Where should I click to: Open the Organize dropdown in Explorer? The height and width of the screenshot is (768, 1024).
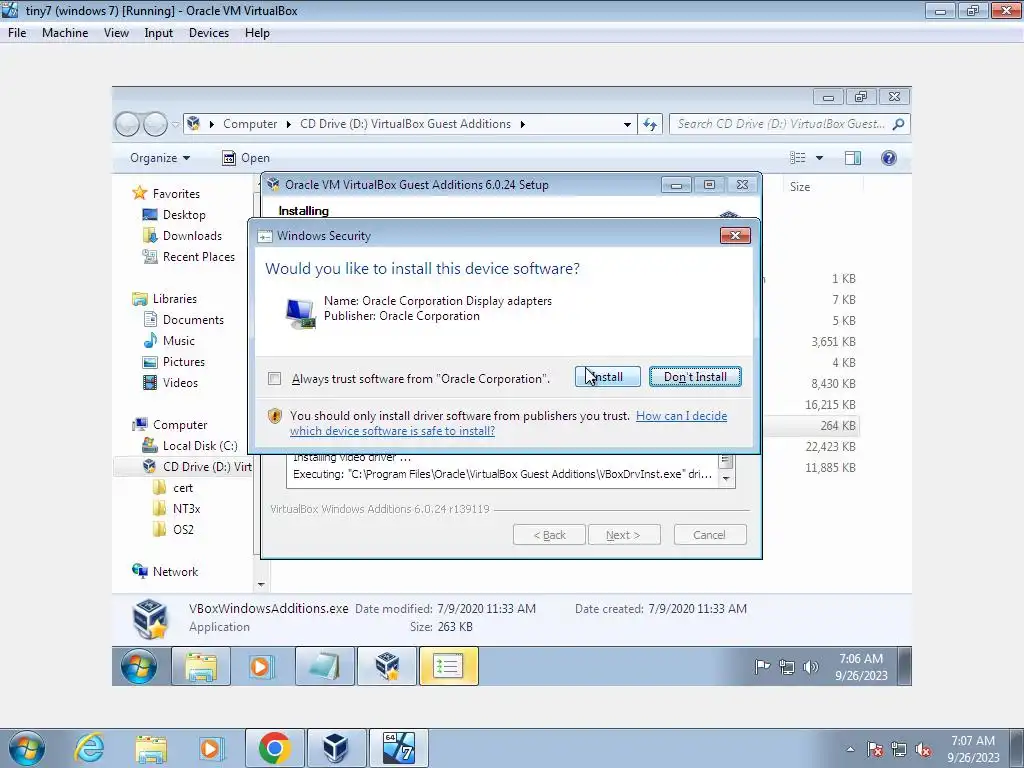pos(160,158)
